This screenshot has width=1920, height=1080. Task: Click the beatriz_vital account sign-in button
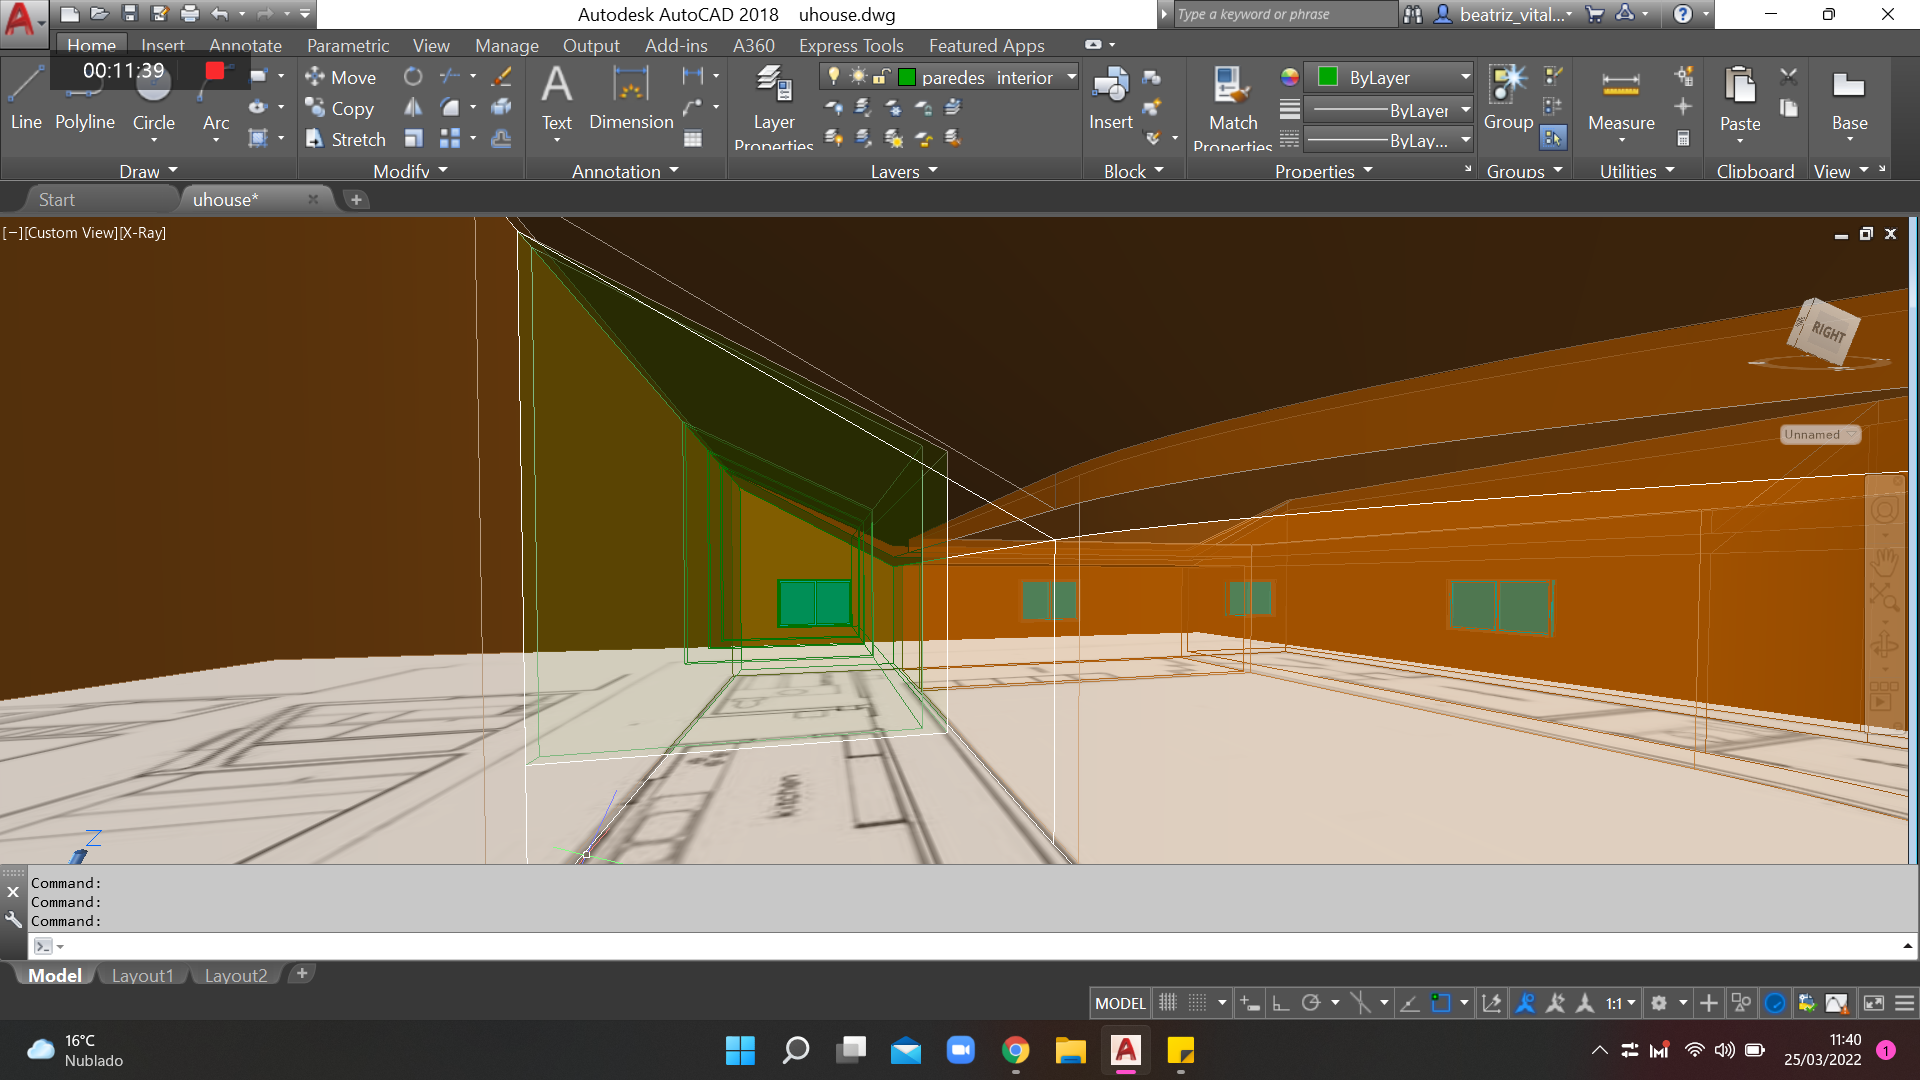tap(1504, 14)
